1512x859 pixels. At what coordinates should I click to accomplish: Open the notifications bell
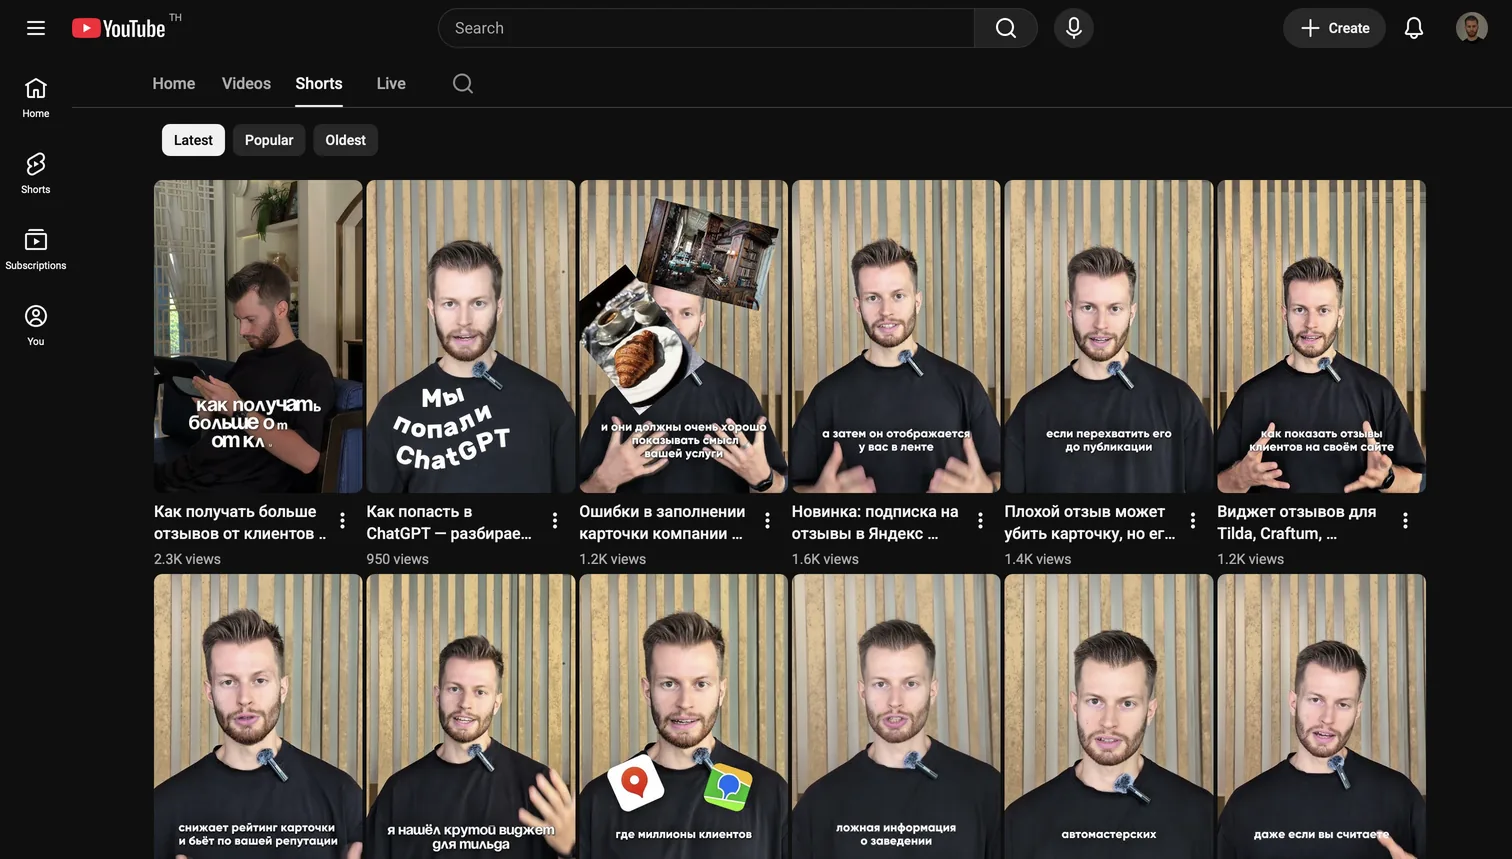[x=1414, y=28]
